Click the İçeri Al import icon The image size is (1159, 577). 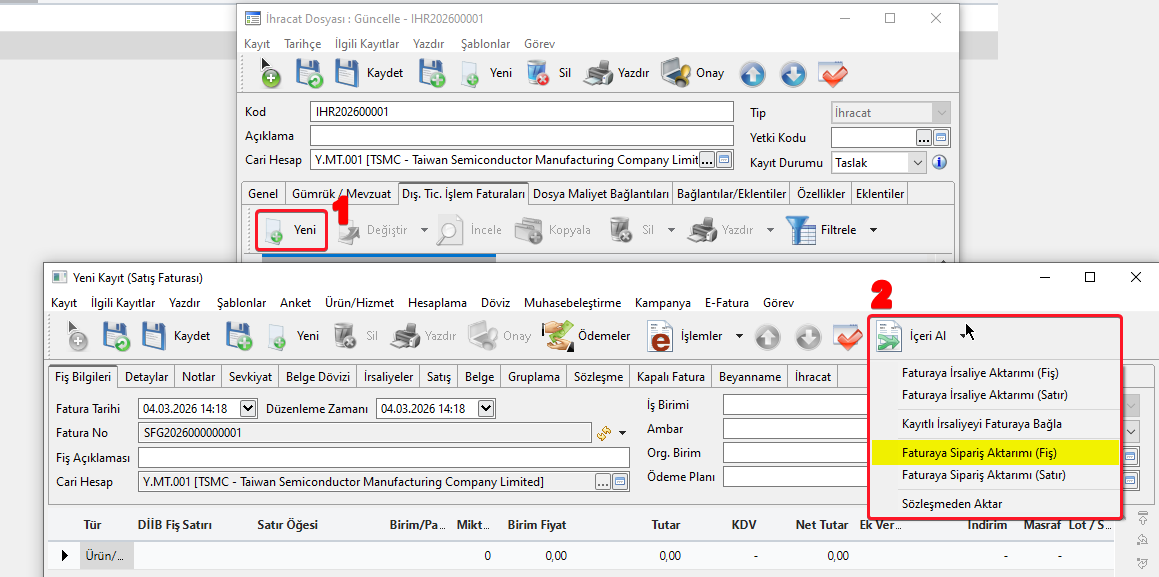click(888, 337)
